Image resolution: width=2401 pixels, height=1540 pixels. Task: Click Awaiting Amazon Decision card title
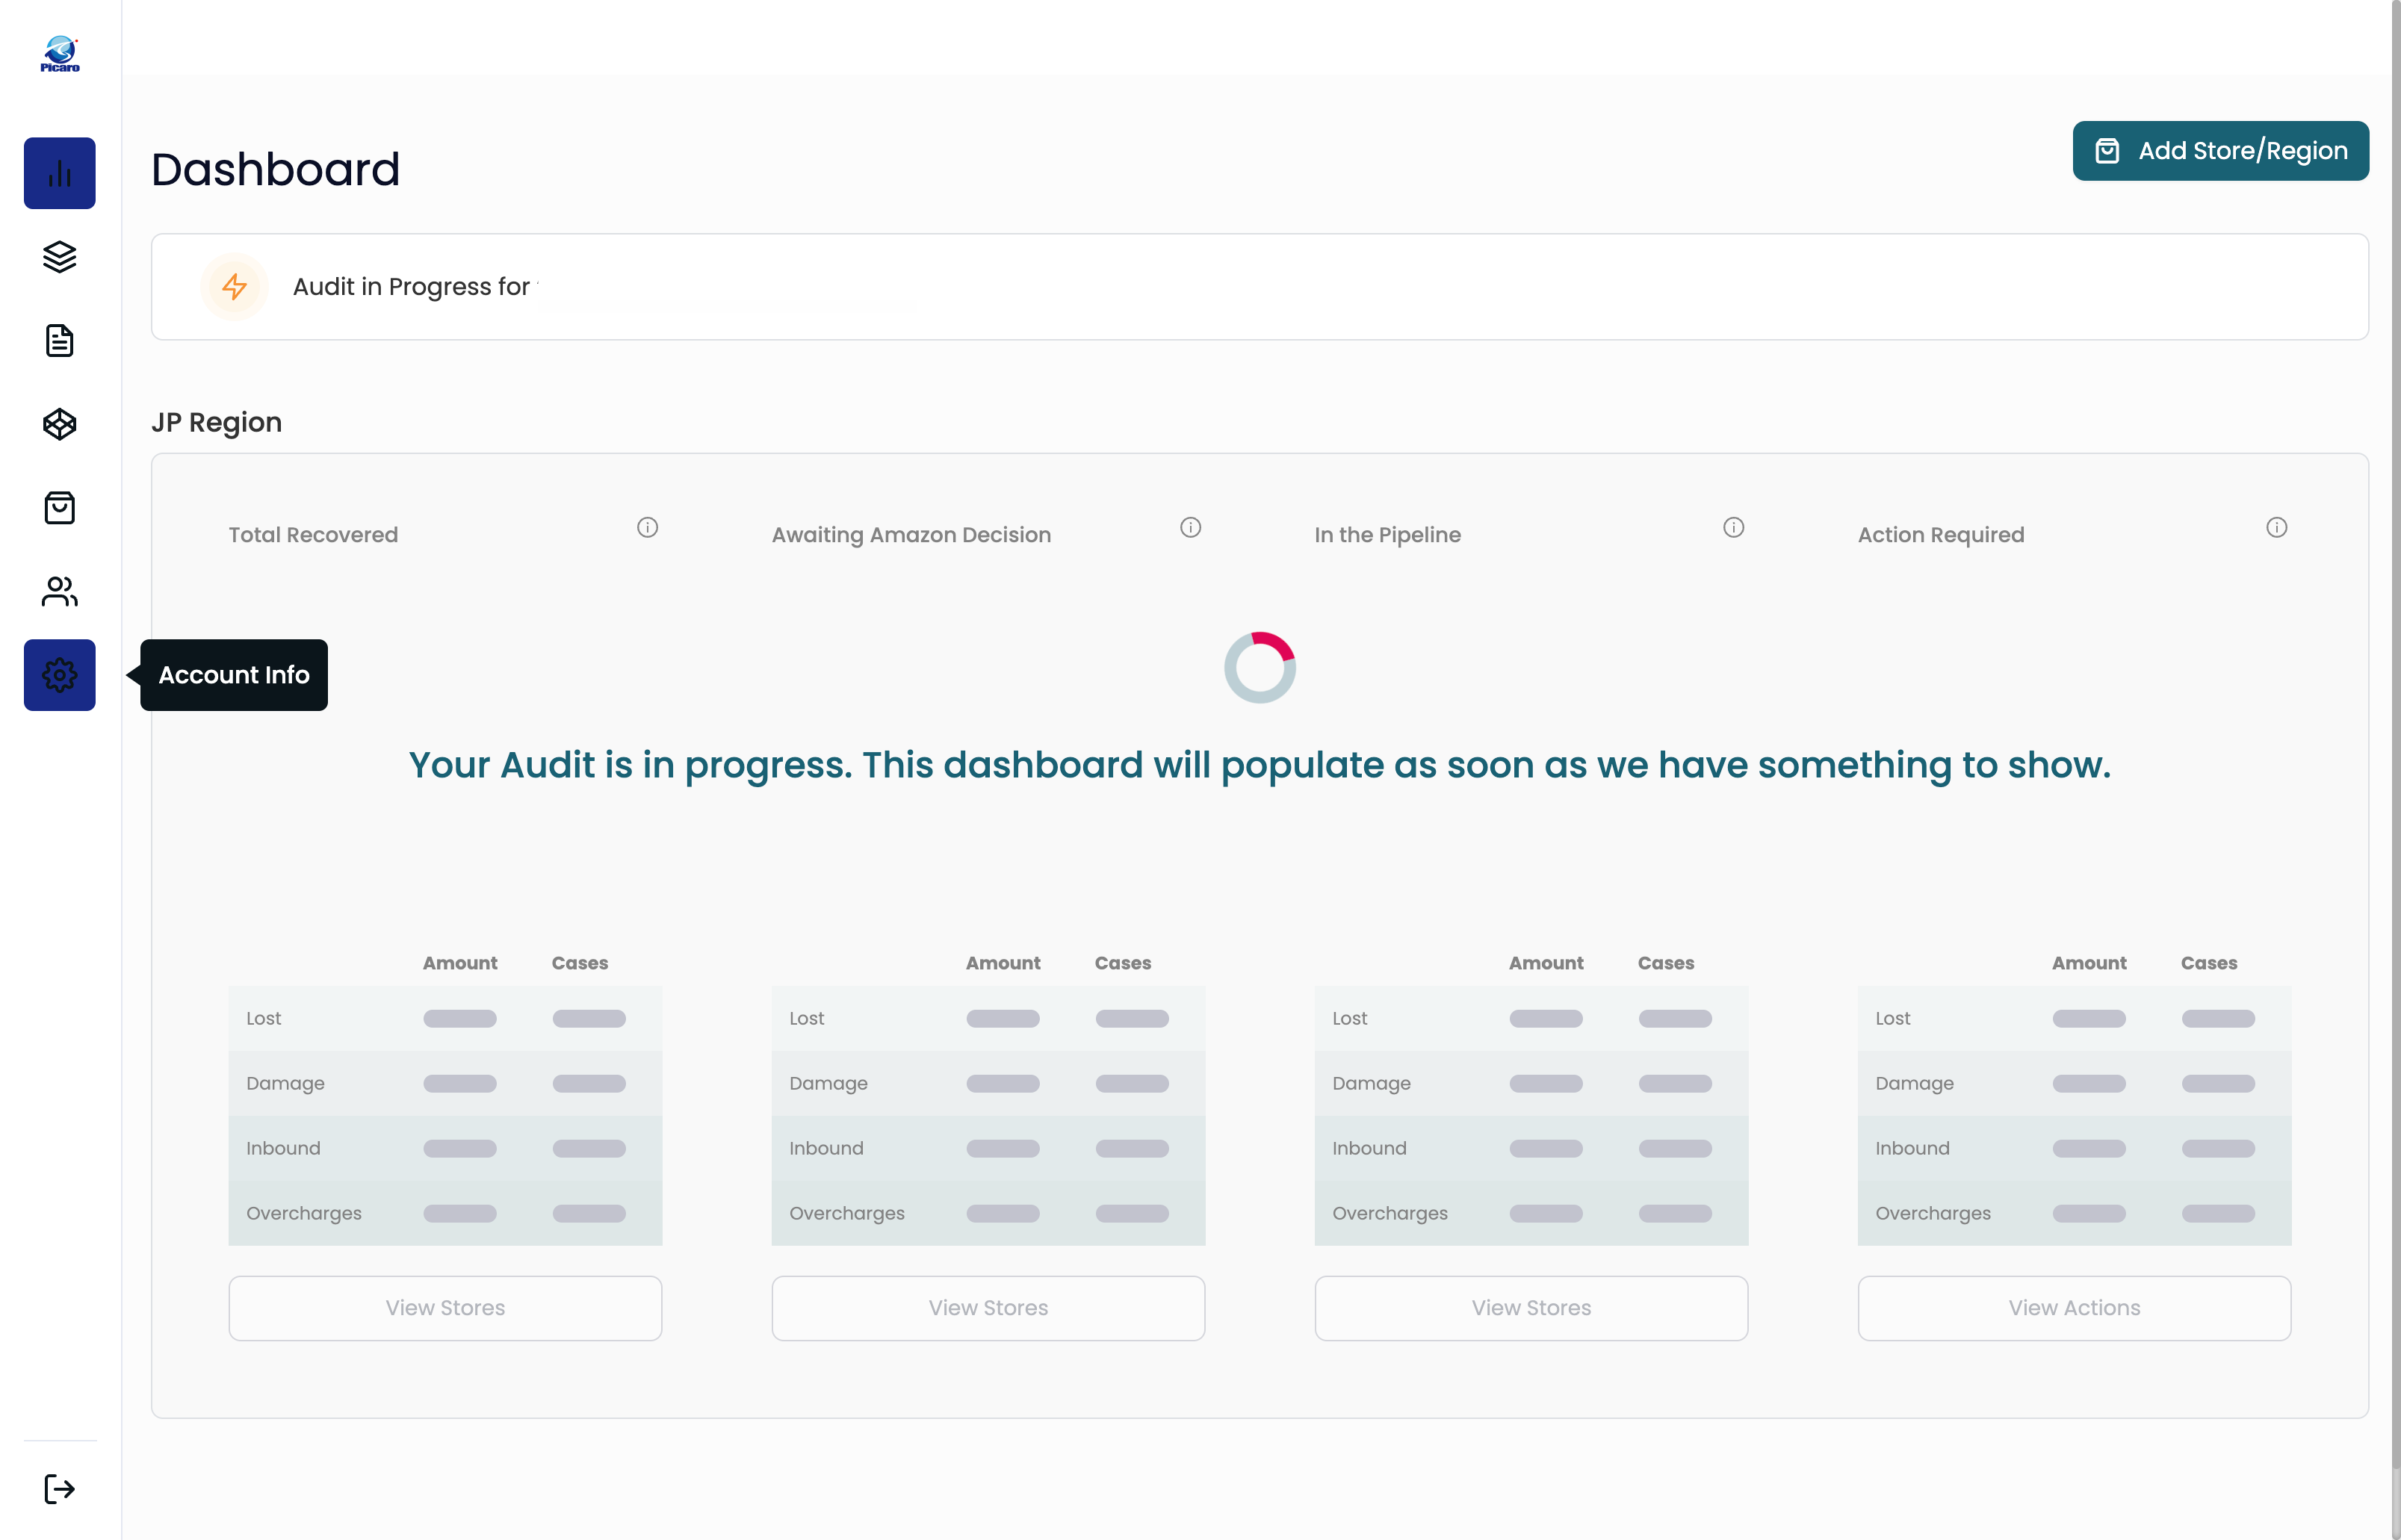pyautogui.click(x=911, y=535)
